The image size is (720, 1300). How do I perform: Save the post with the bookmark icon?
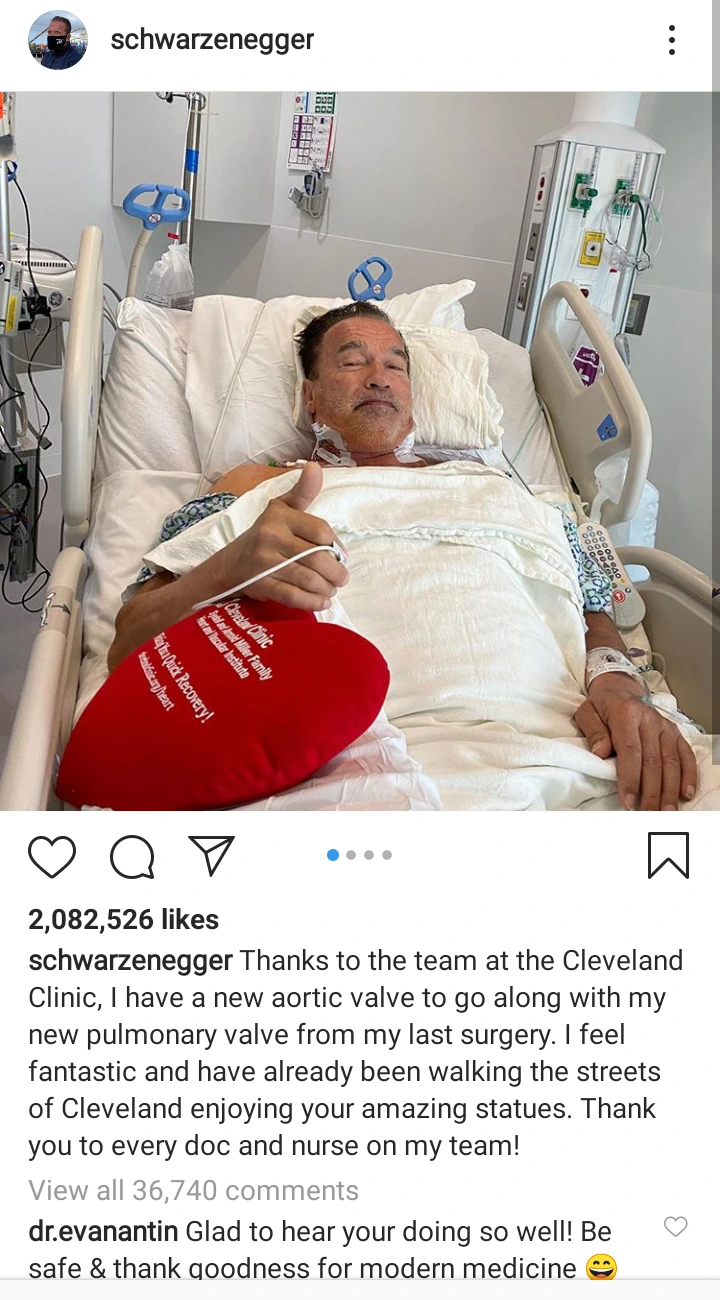click(668, 856)
